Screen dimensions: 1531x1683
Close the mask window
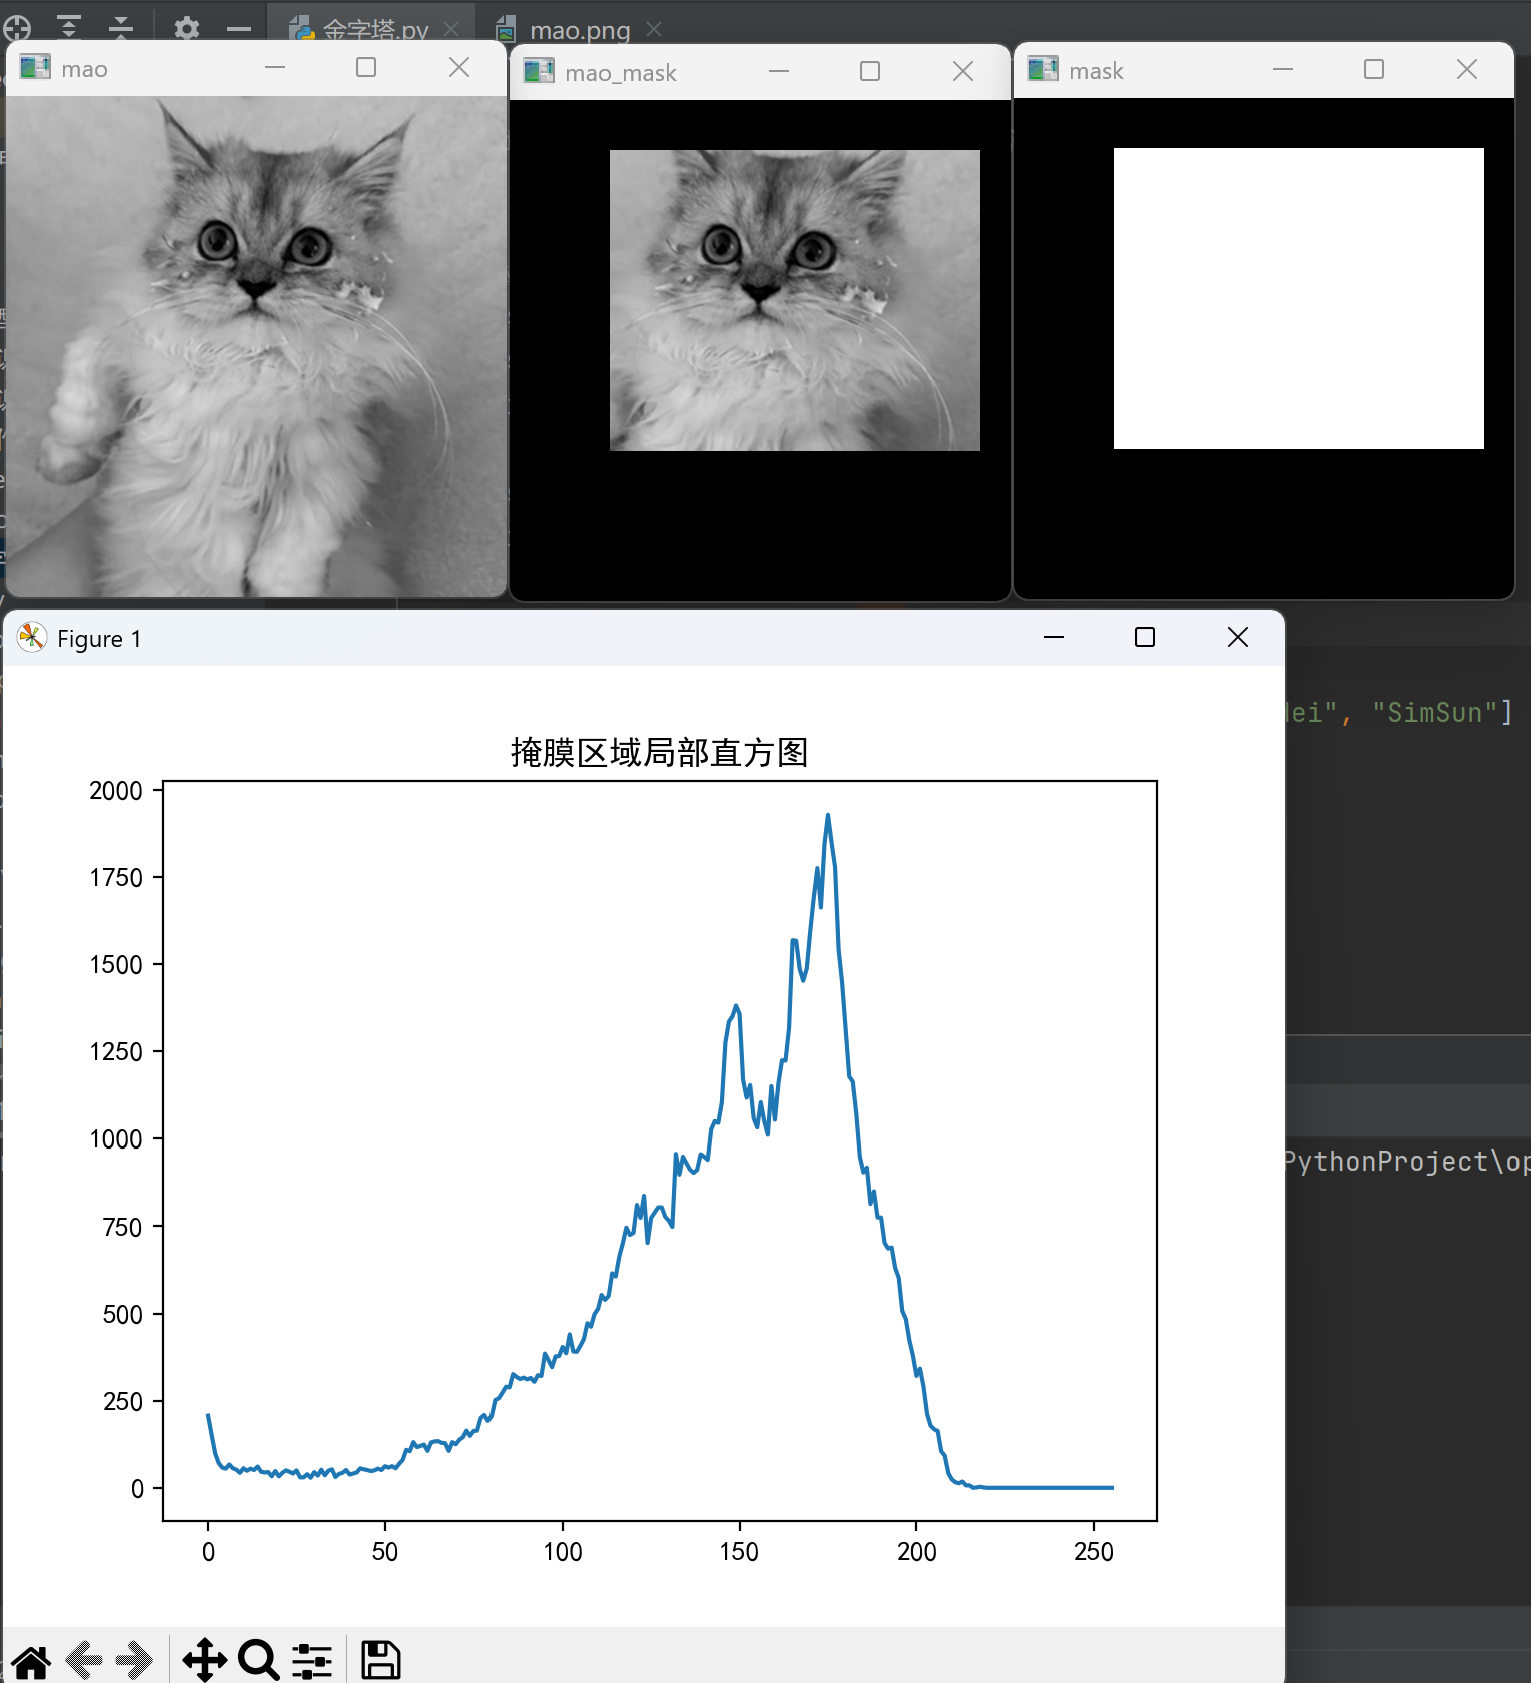(x=1467, y=69)
